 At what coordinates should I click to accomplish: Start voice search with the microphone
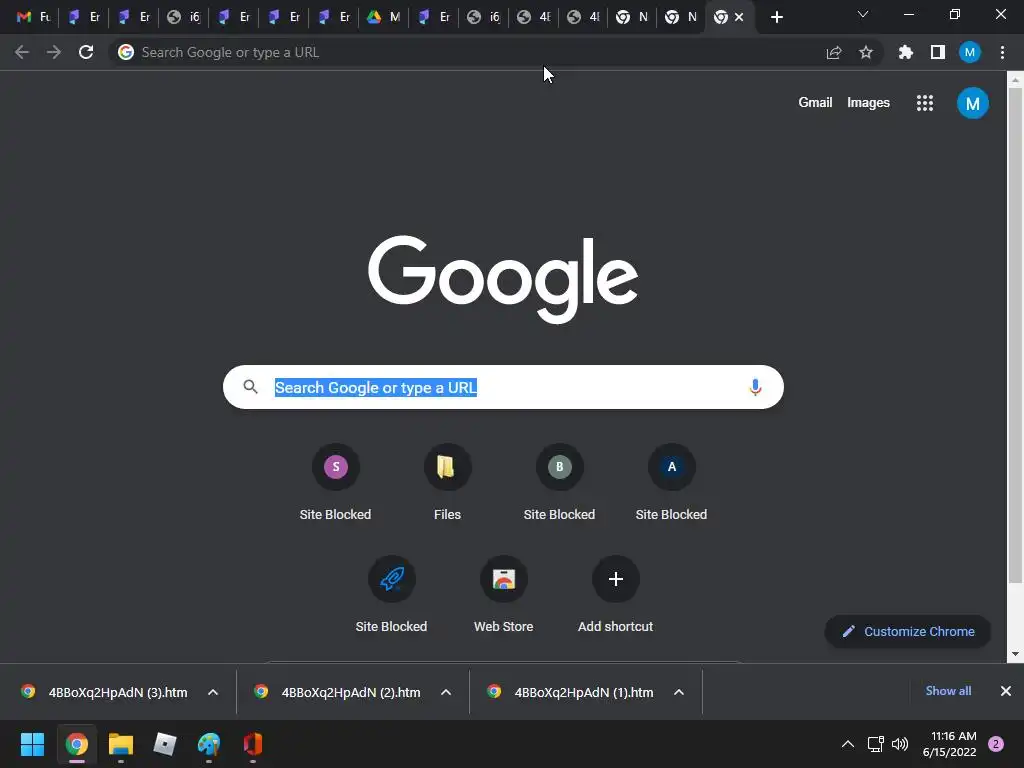pos(755,387)
